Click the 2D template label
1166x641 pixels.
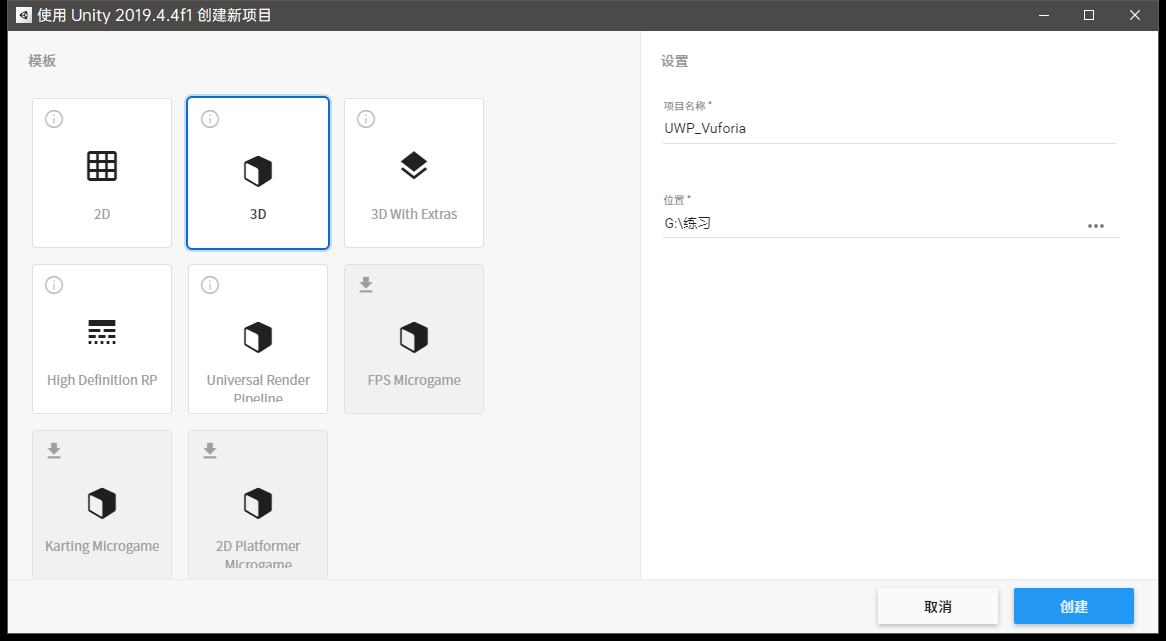102,214
